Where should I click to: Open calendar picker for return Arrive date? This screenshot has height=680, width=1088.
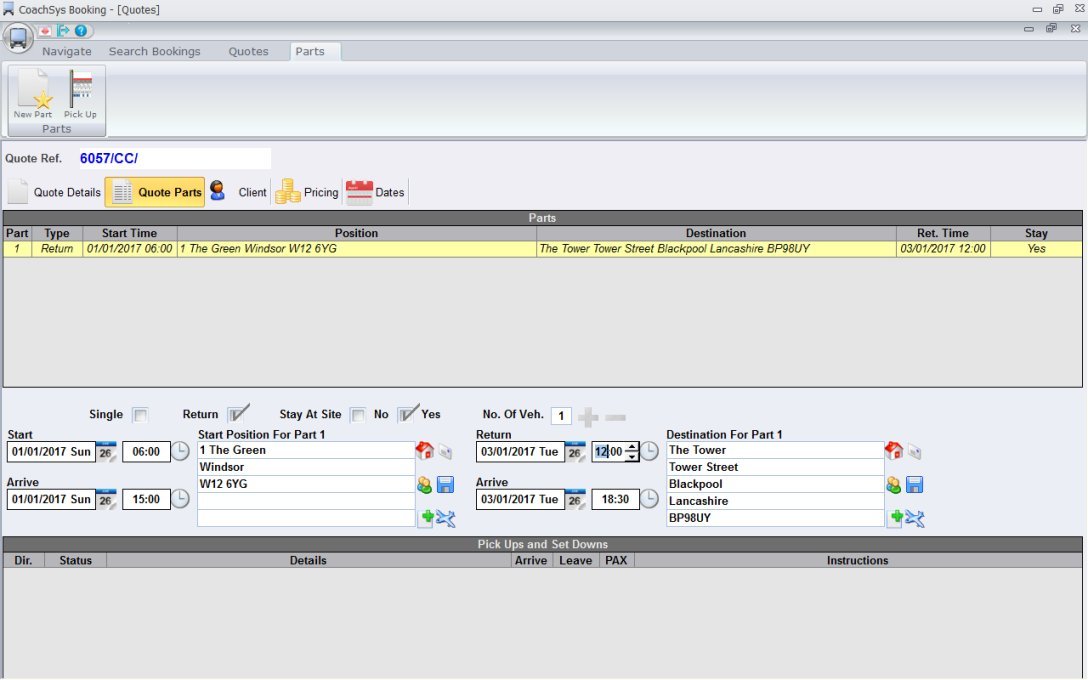coord(575,500)
